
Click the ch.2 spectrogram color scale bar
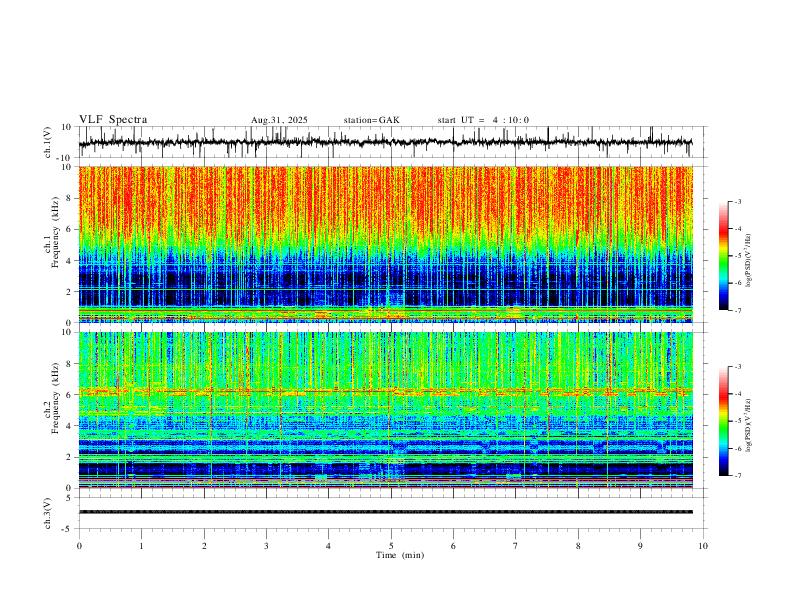pyautogui.click(x=723, y=421)
